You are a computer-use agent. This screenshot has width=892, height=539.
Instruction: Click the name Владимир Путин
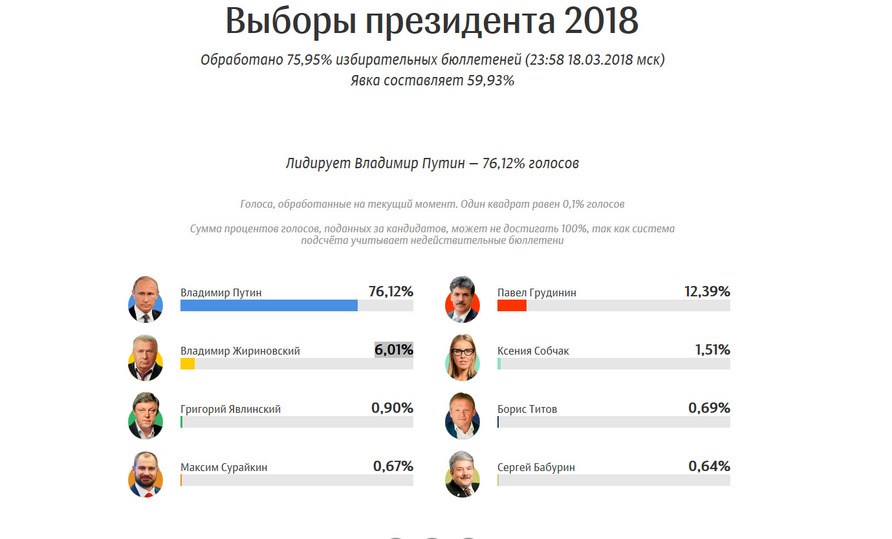tap(221, 293)
